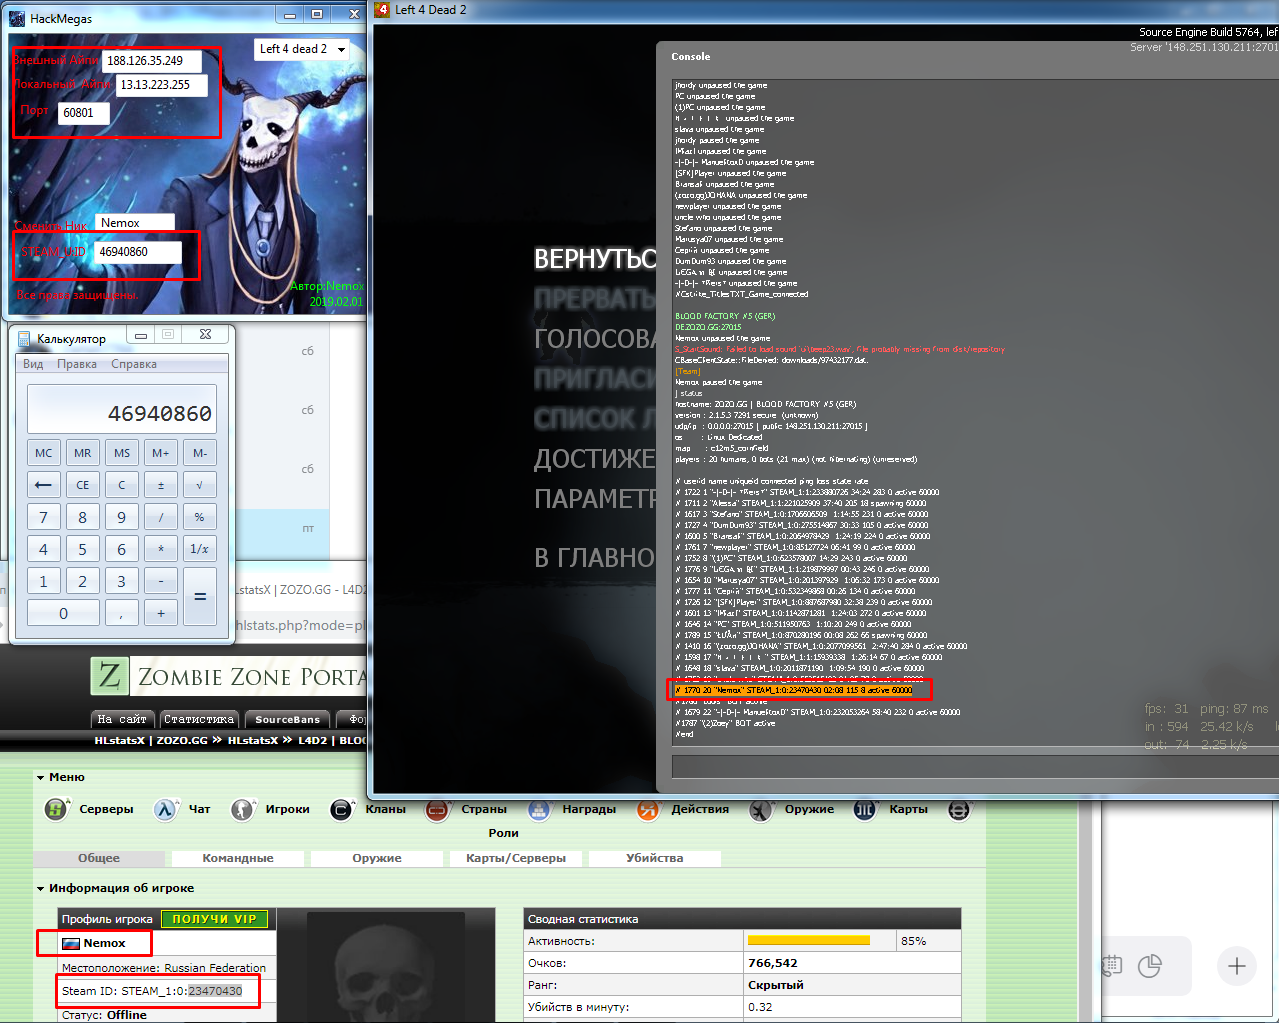
Task: Click calculator square root button
Action: pyautogui.click(x=199, y=485)
